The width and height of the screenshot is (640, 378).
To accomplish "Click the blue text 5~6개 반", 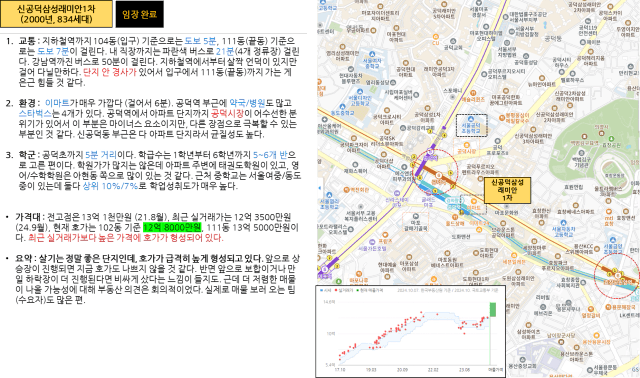I will pos(270,155).
